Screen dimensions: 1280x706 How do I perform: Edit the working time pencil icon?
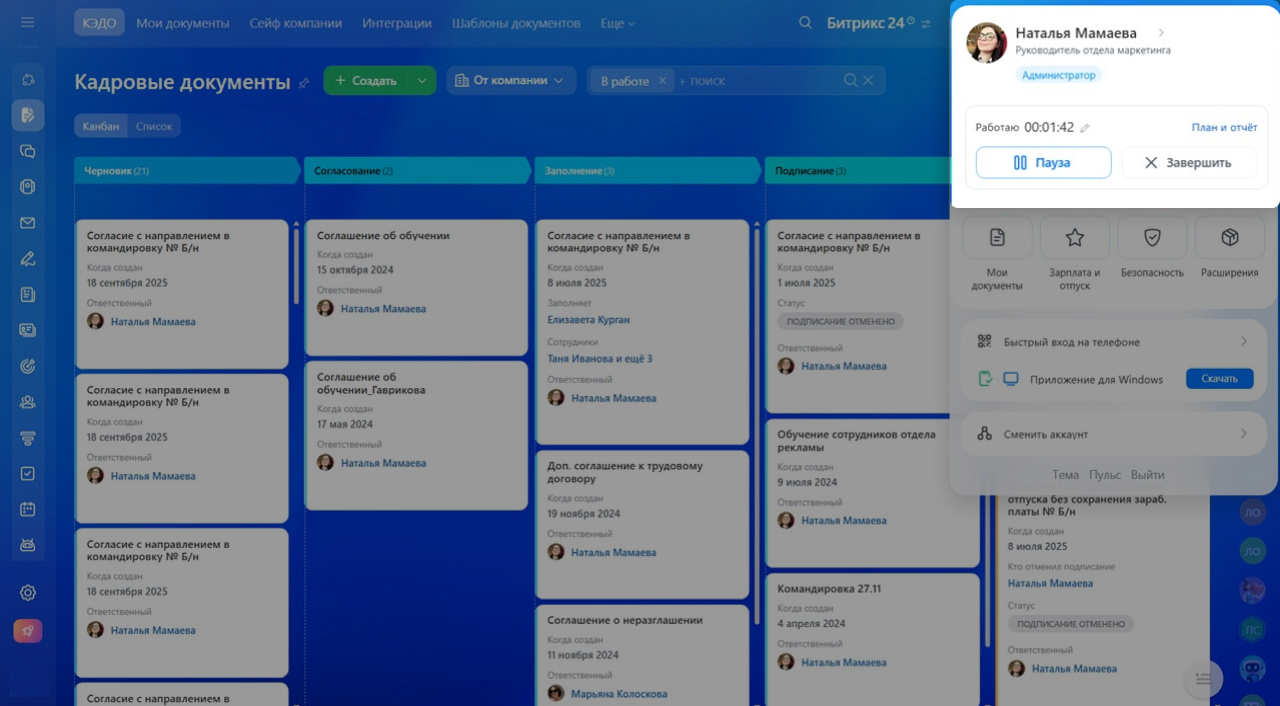point(1085,128)
